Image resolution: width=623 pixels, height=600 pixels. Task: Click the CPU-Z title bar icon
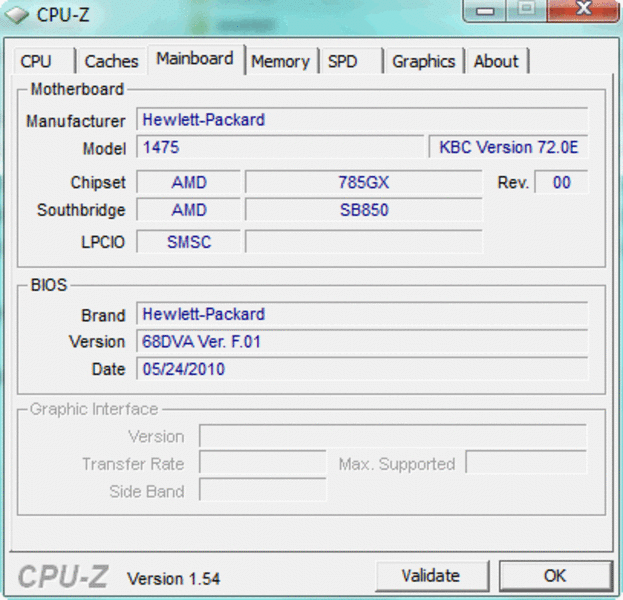pos(16,15)
